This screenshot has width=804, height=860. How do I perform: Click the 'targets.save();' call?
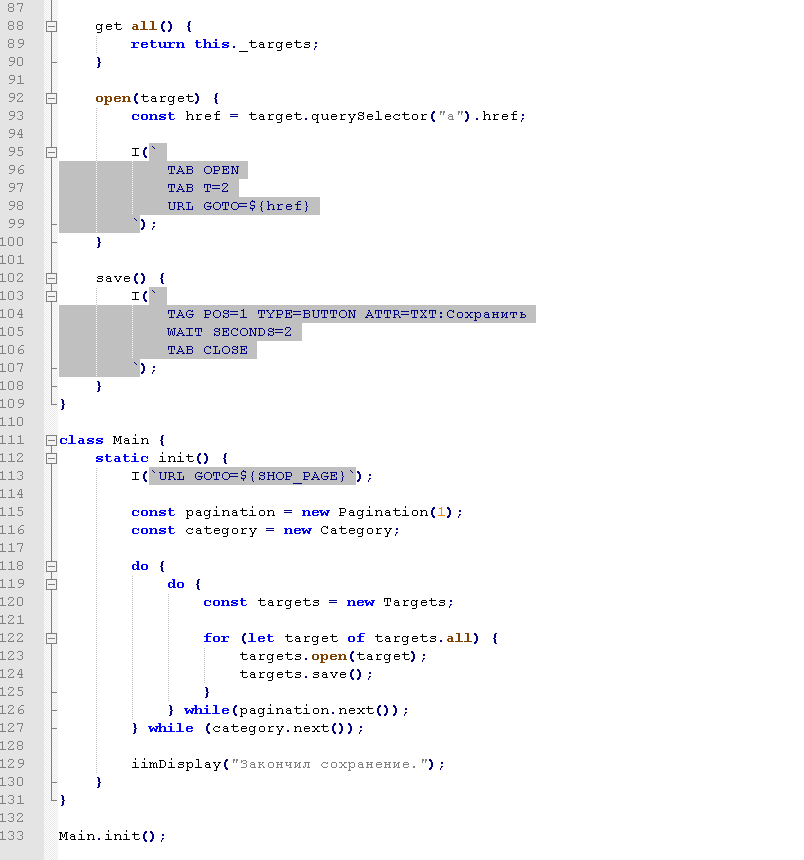pos(306,674)
